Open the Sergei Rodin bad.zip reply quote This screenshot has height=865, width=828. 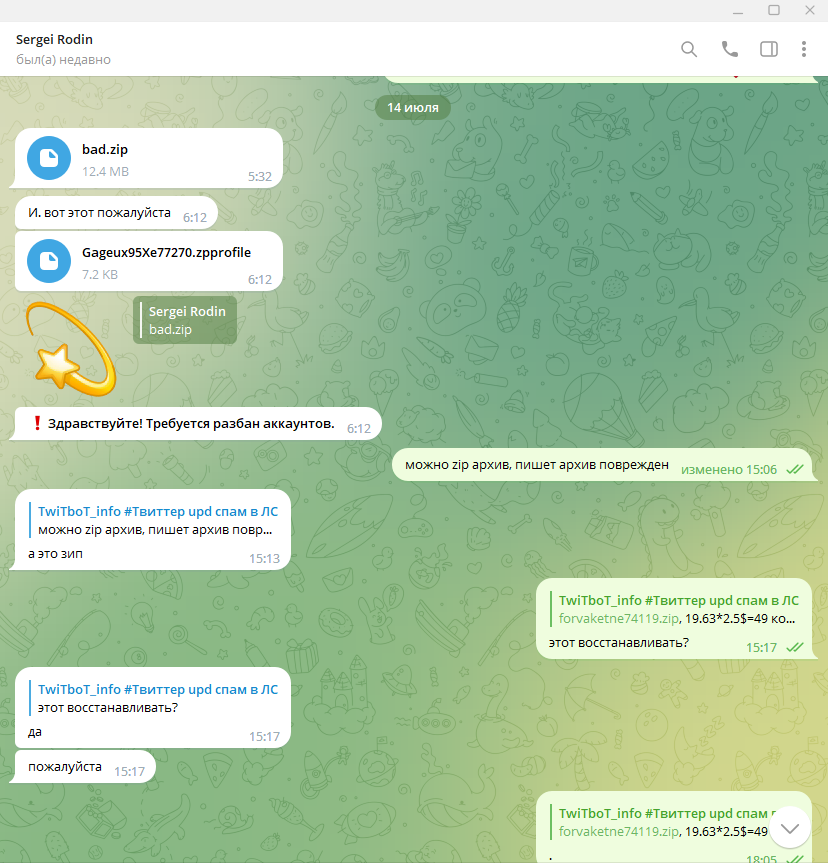pos(185,321)
